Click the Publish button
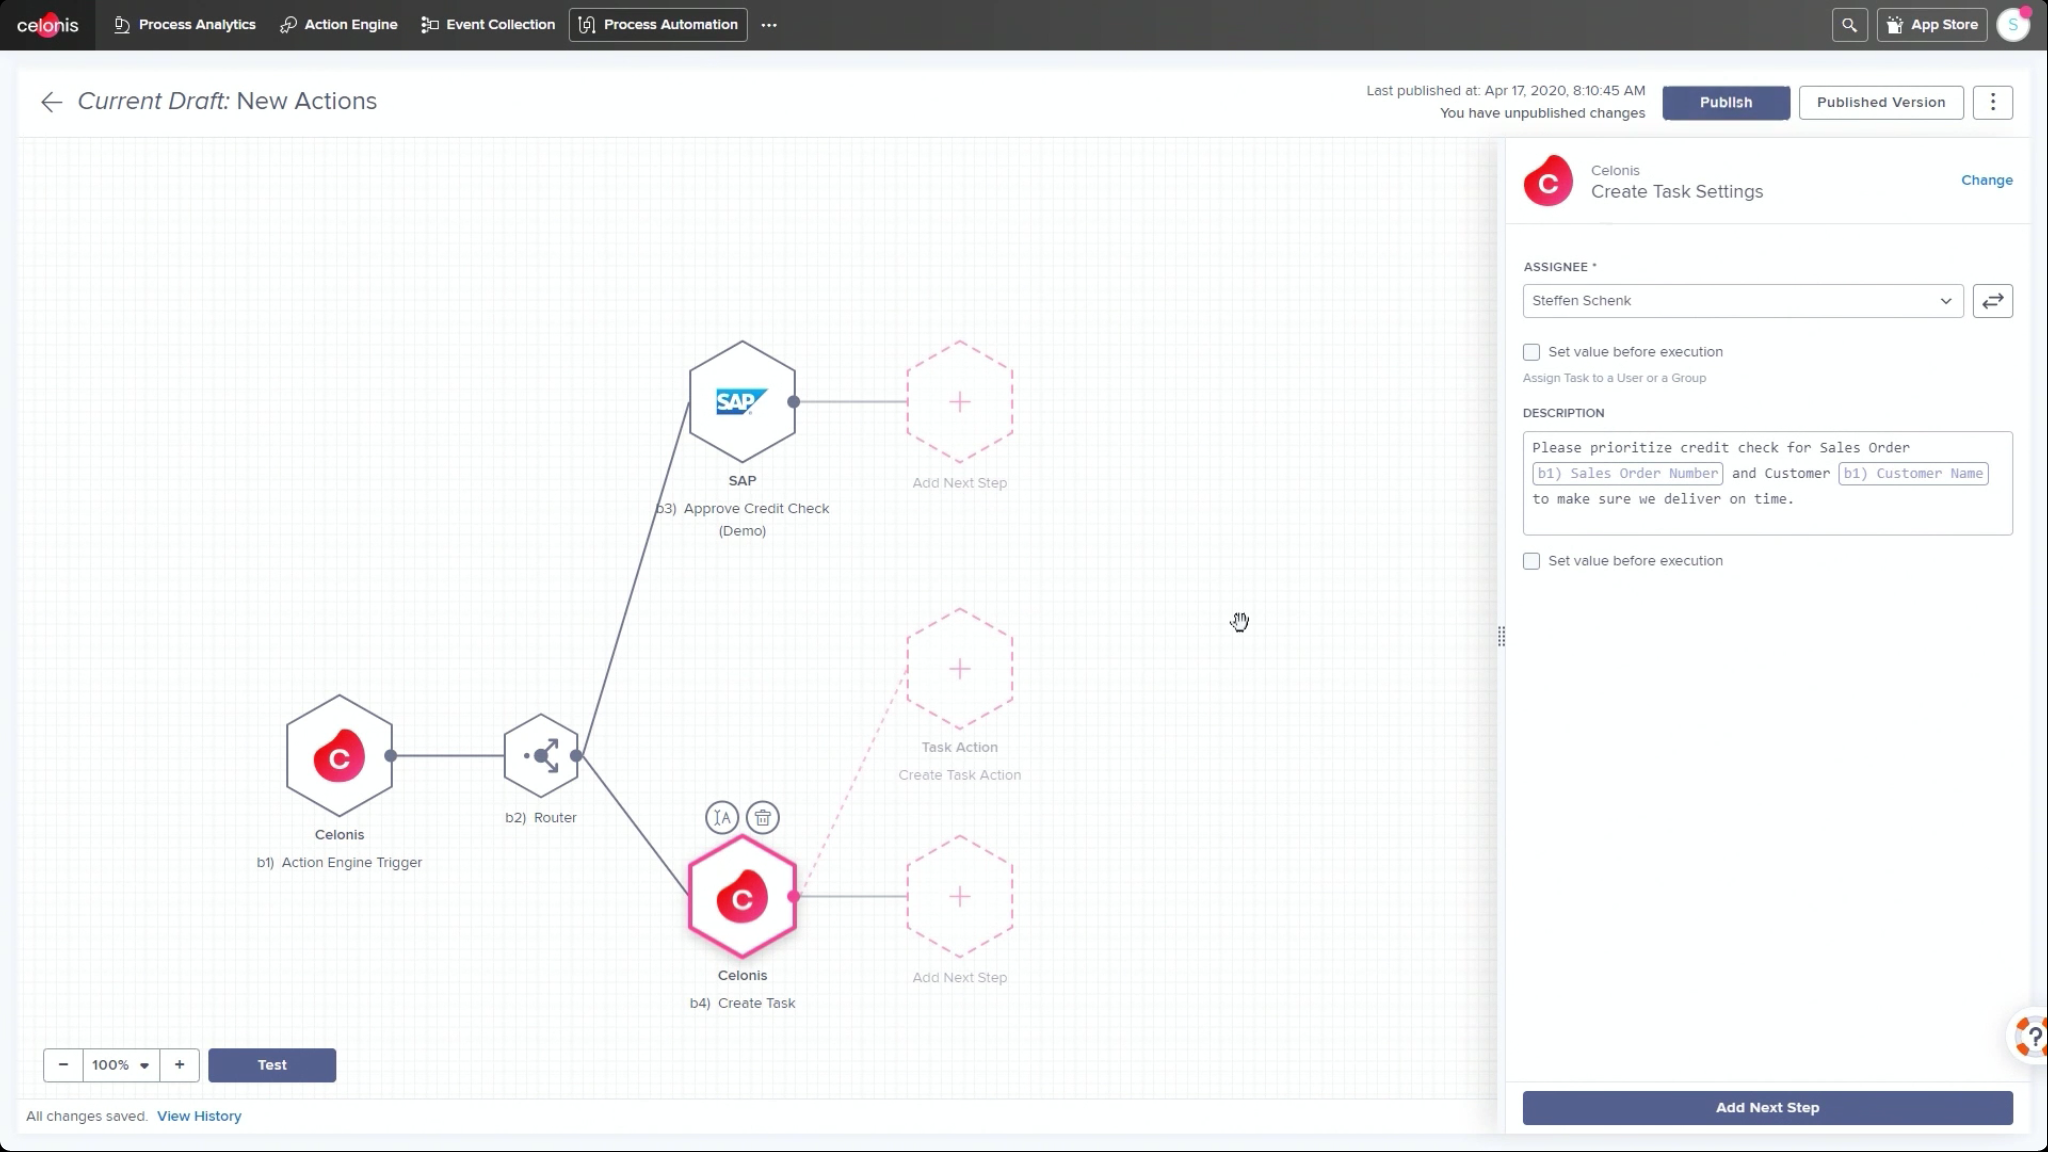Screen dimensions: 2048x1152 (x=1724, y=102)
